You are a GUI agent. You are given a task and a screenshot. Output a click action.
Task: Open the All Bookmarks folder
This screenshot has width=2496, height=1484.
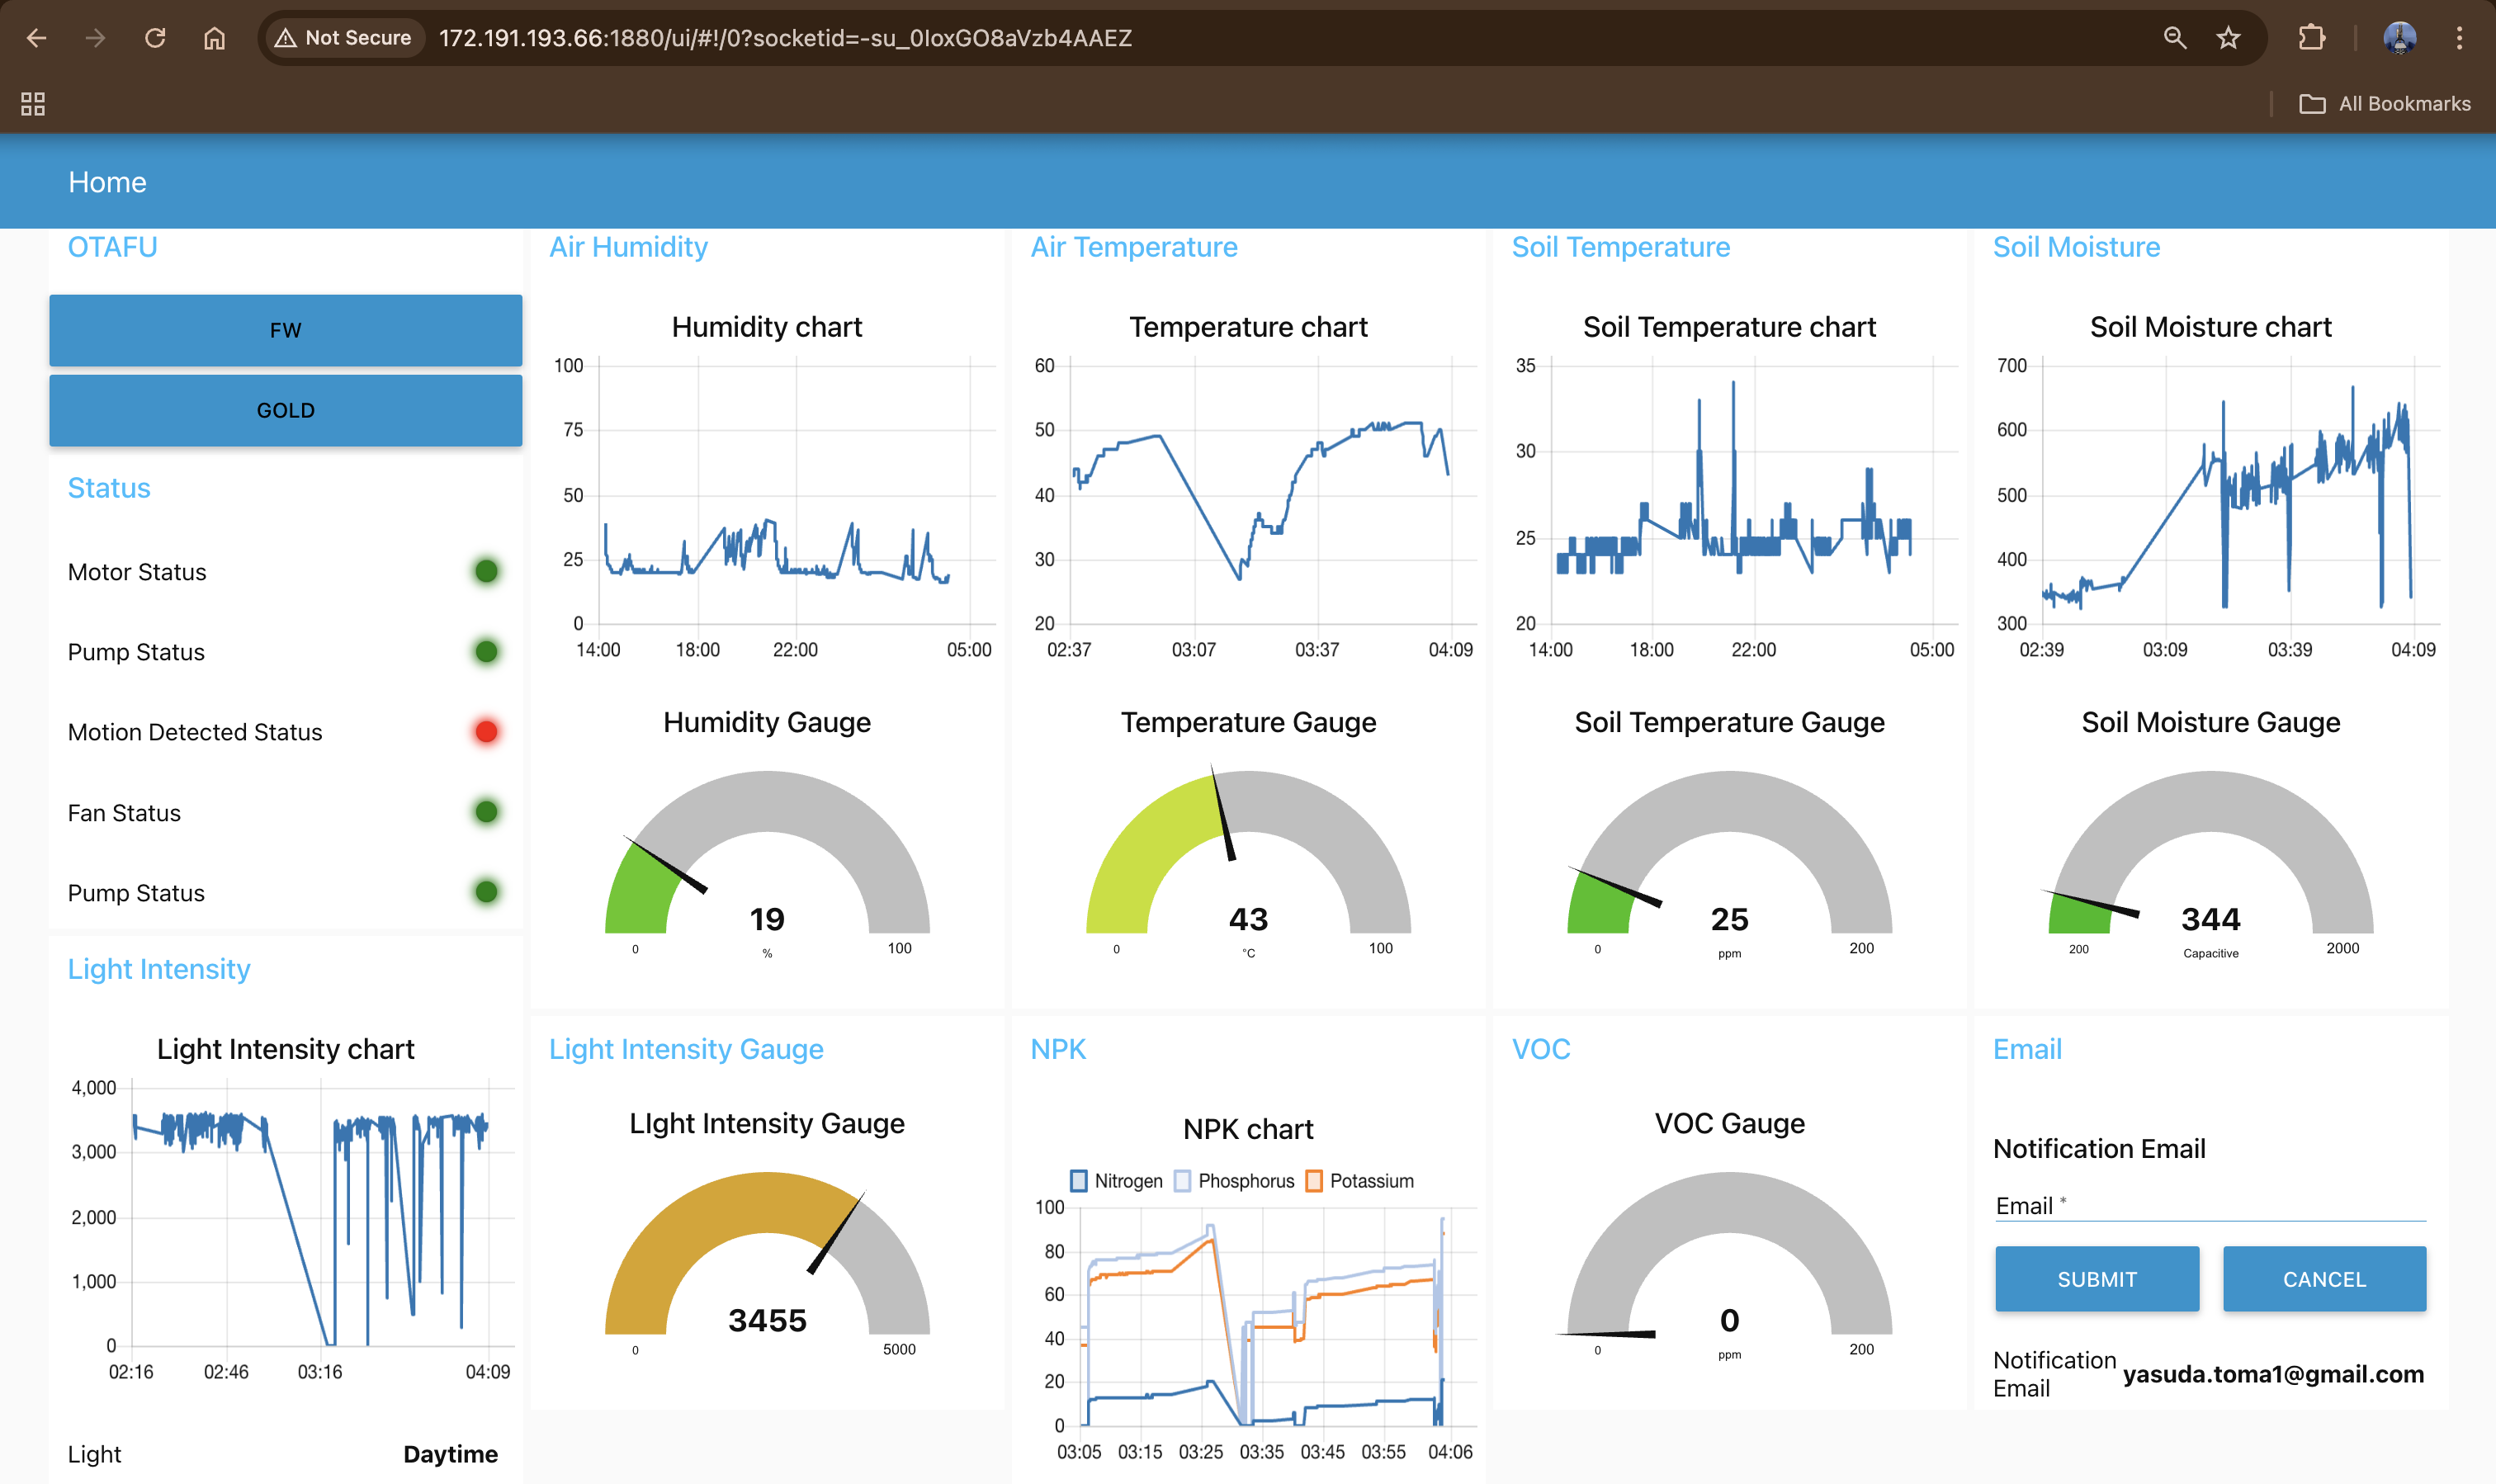2385,103
